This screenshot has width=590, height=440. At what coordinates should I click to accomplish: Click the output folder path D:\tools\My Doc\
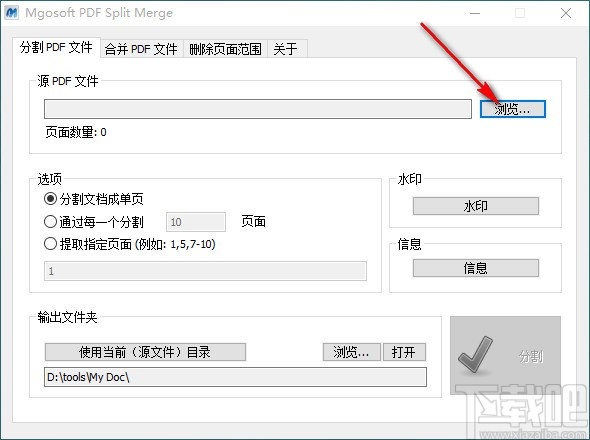click(x=236, y=377)
